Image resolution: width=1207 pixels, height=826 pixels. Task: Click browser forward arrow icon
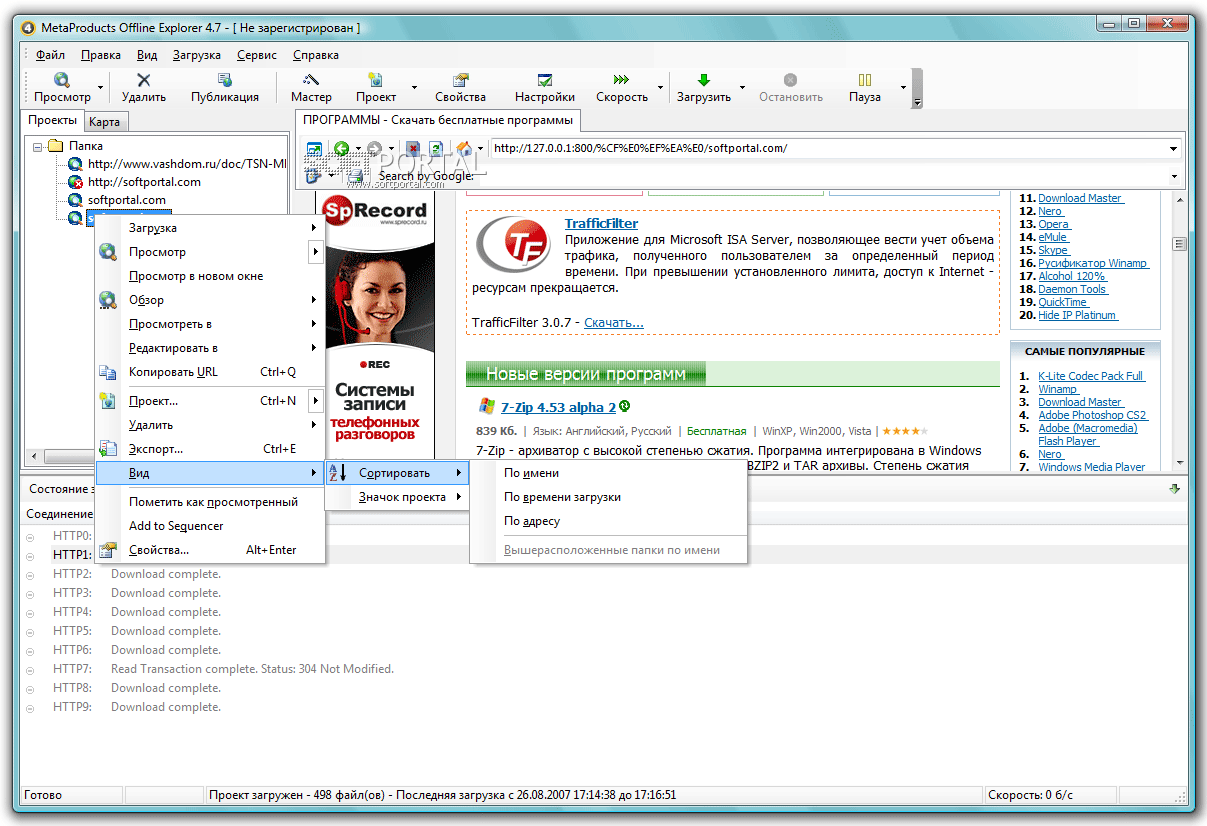point(374,149)
